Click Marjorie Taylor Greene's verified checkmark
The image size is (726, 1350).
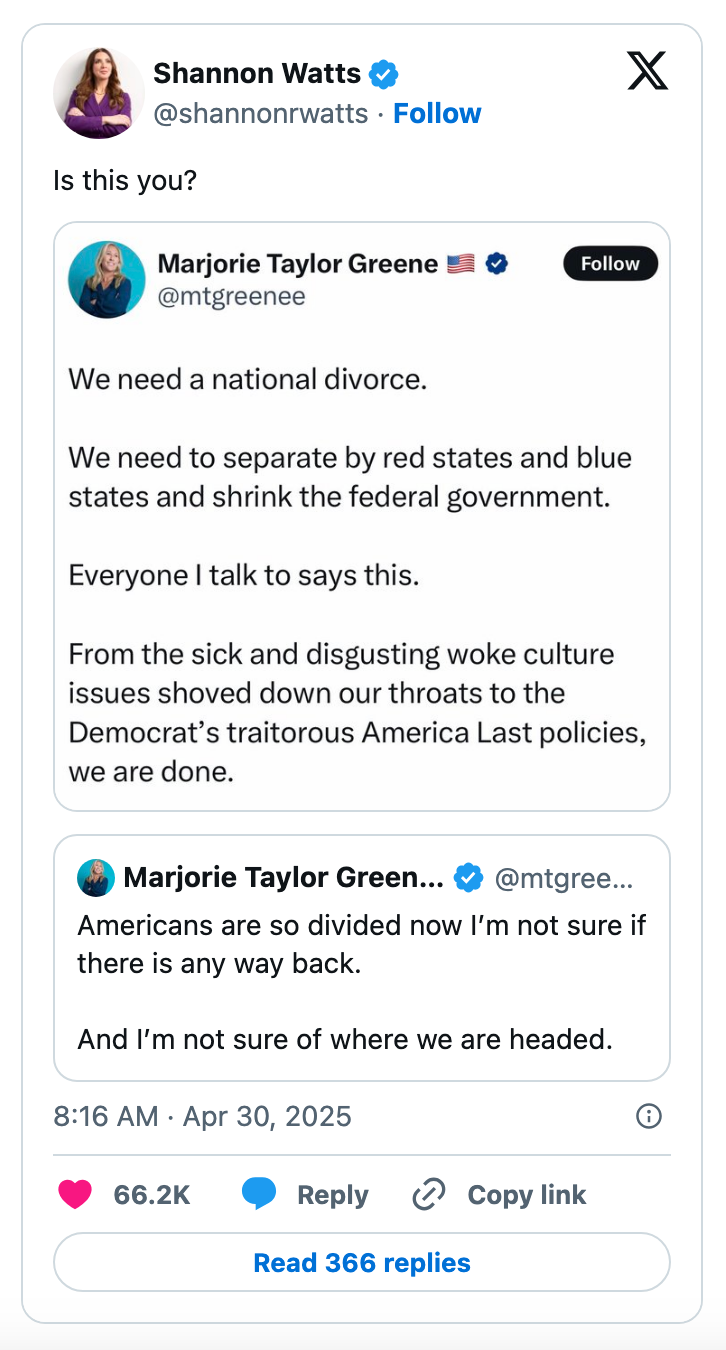tap(499, 263)
